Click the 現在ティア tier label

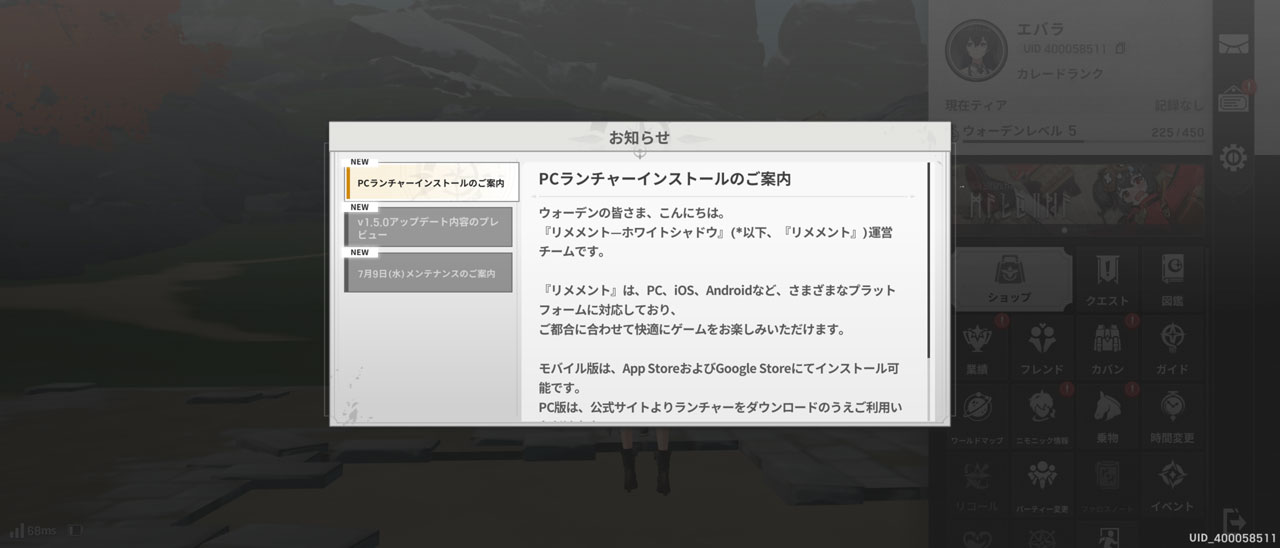point(976,105)
